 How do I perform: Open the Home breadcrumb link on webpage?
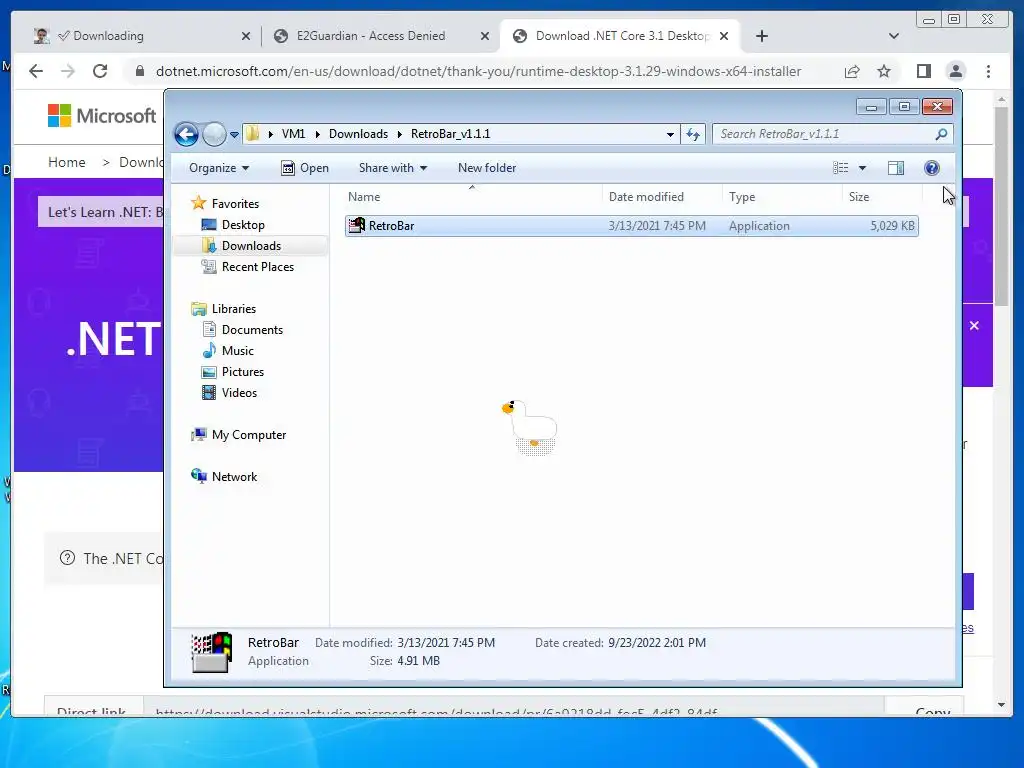67,162
